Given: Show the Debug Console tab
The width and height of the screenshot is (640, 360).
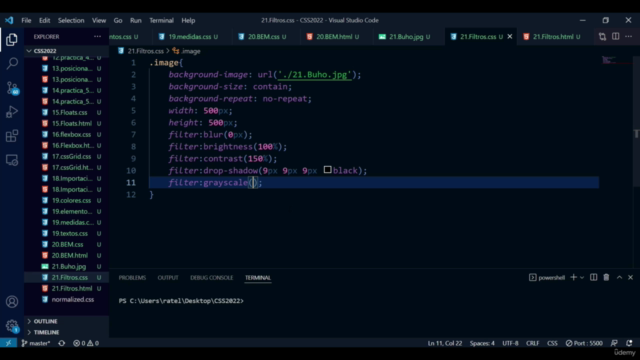Looking at the screenshot, I should click(211, 278).
